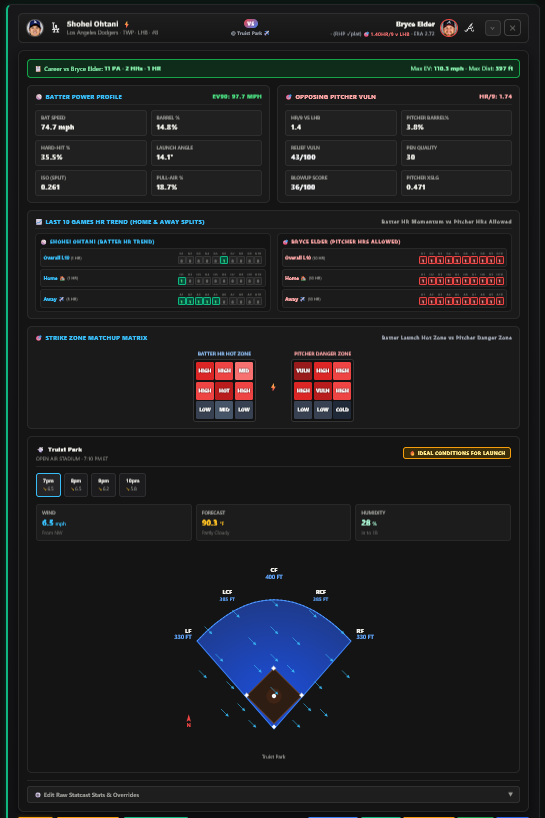Select the 9pm weather time tab
The height and width of the screenshot is (818, 545).
coord(103,485)
